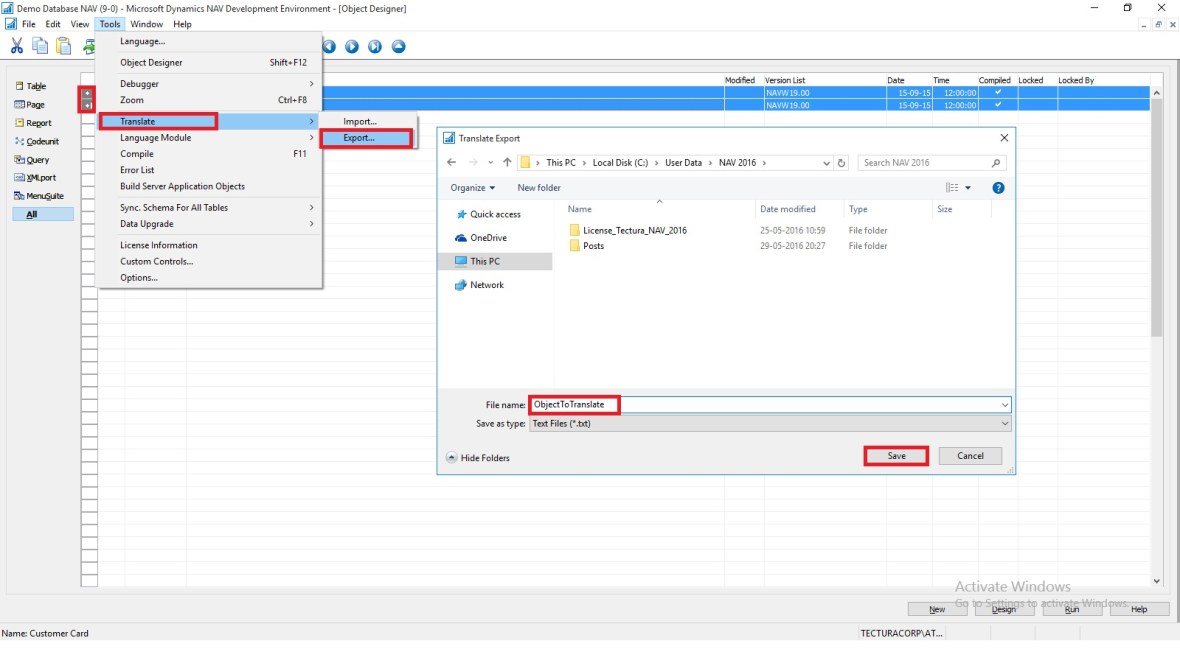
Task: Click the Save button
Action: 896,456
